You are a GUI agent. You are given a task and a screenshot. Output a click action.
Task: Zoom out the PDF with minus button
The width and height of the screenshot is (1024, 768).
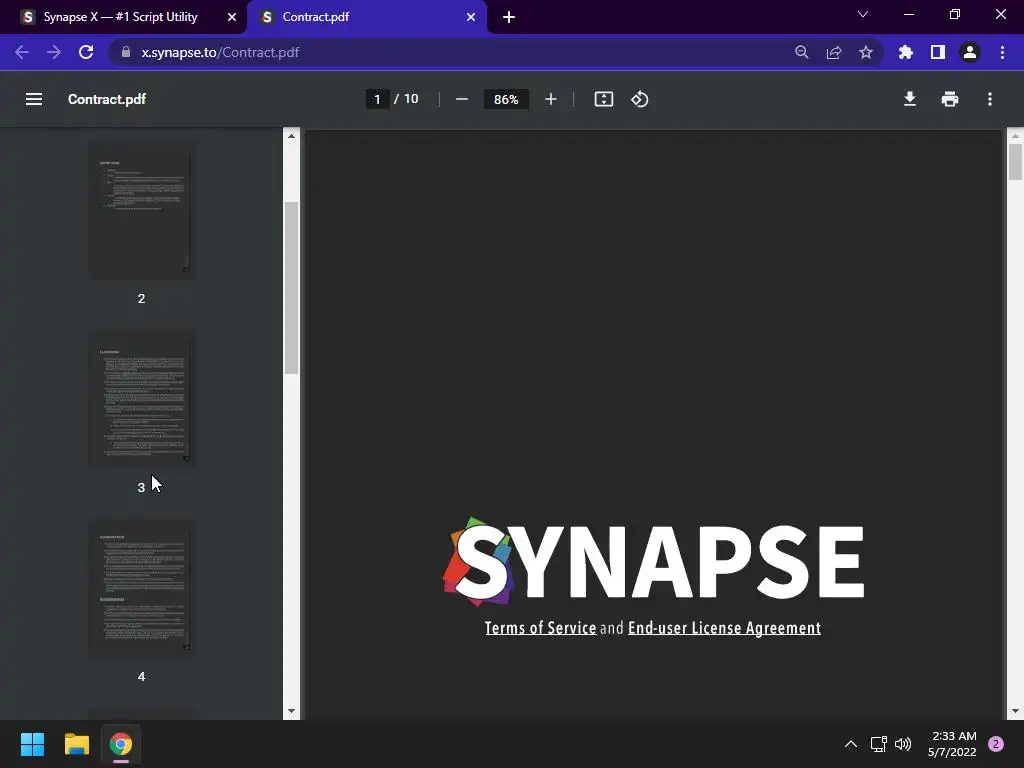462,99
